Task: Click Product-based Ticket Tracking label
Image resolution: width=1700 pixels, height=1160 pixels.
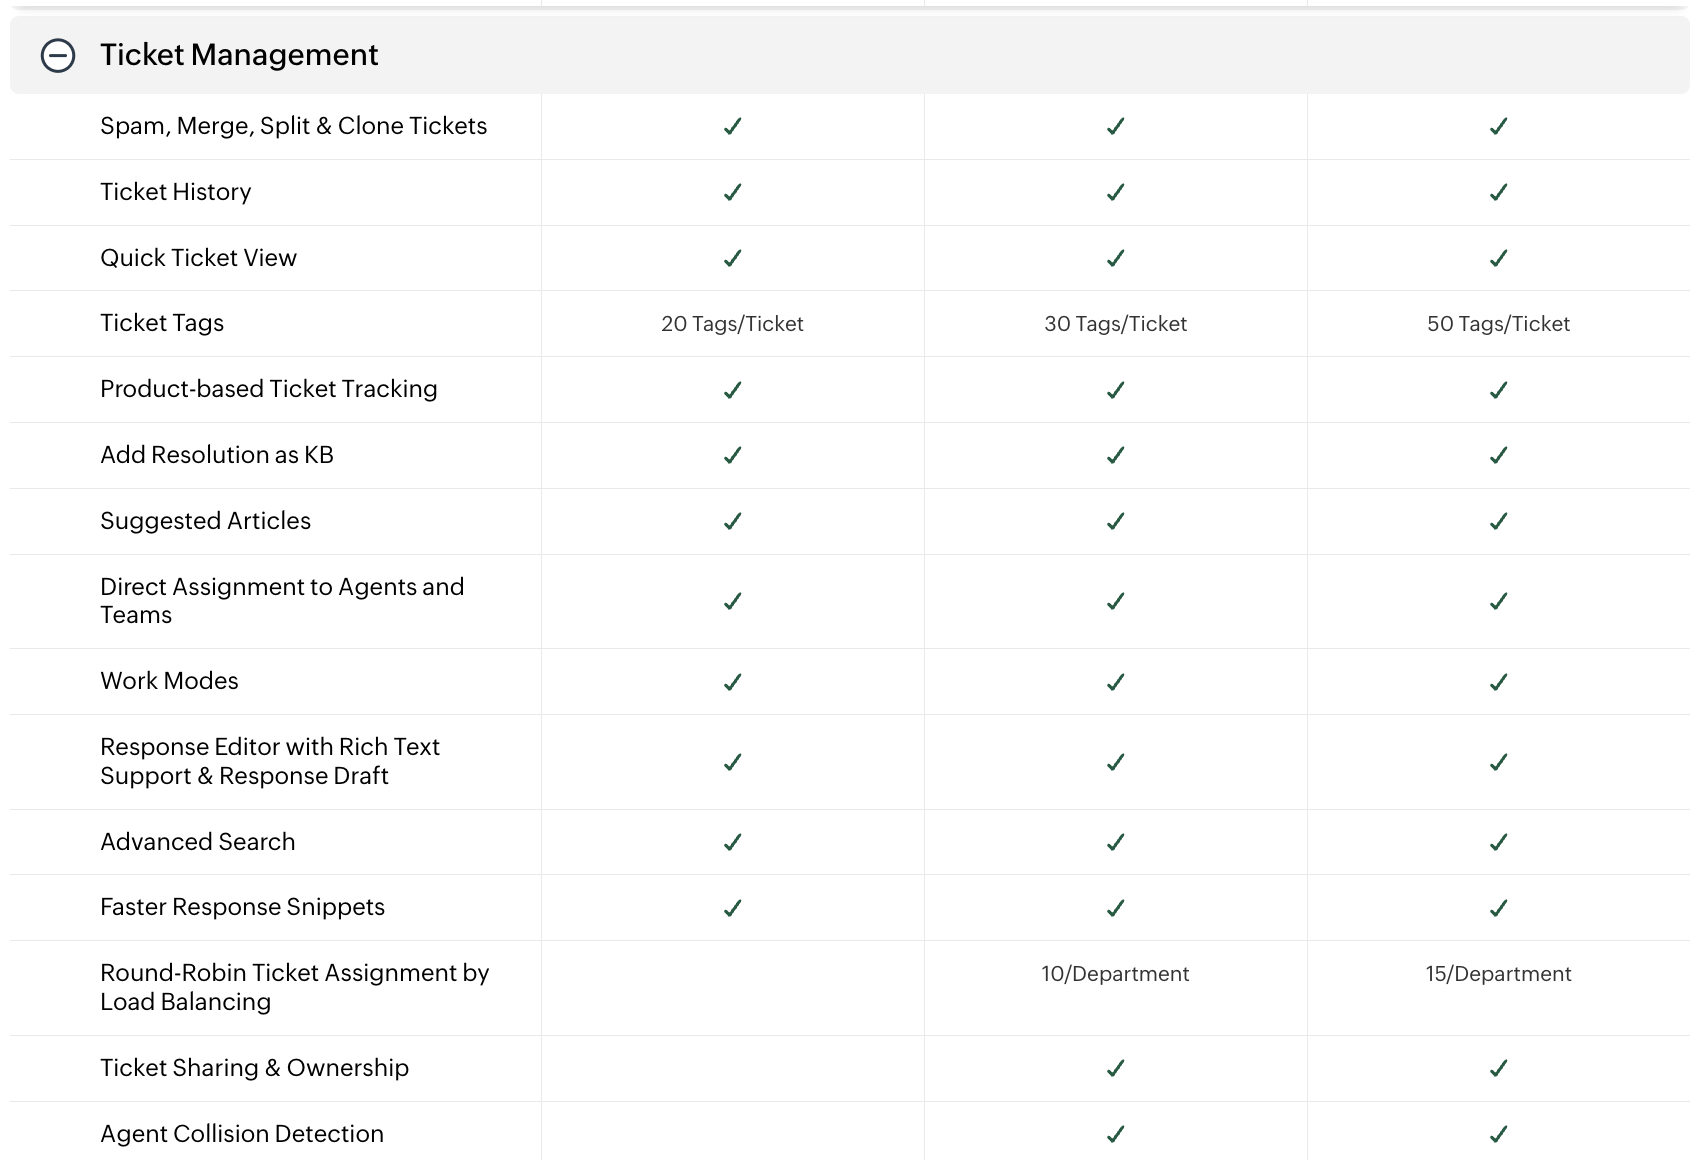Action: 269,389
